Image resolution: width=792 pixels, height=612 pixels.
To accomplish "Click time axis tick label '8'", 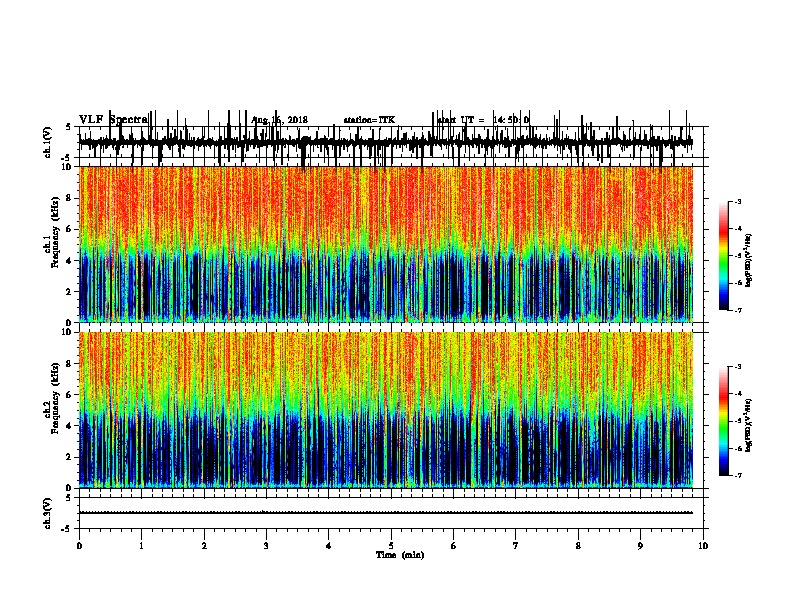I will [x=578, y=546].
